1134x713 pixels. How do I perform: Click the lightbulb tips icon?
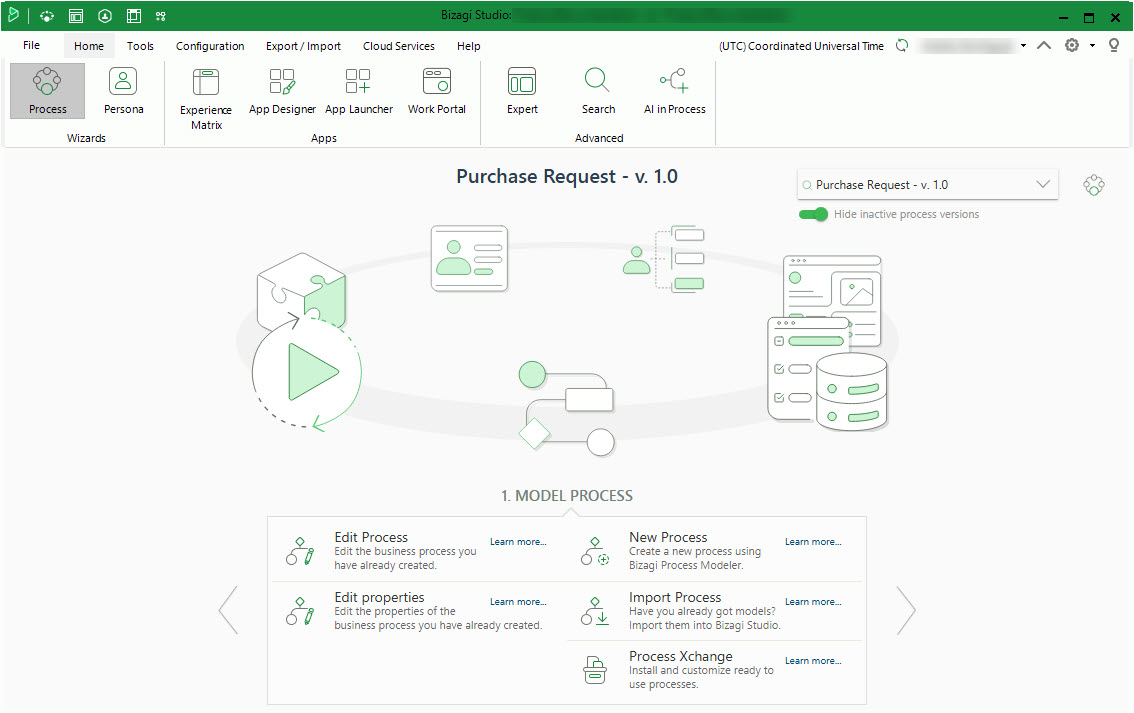[1114, 45]
